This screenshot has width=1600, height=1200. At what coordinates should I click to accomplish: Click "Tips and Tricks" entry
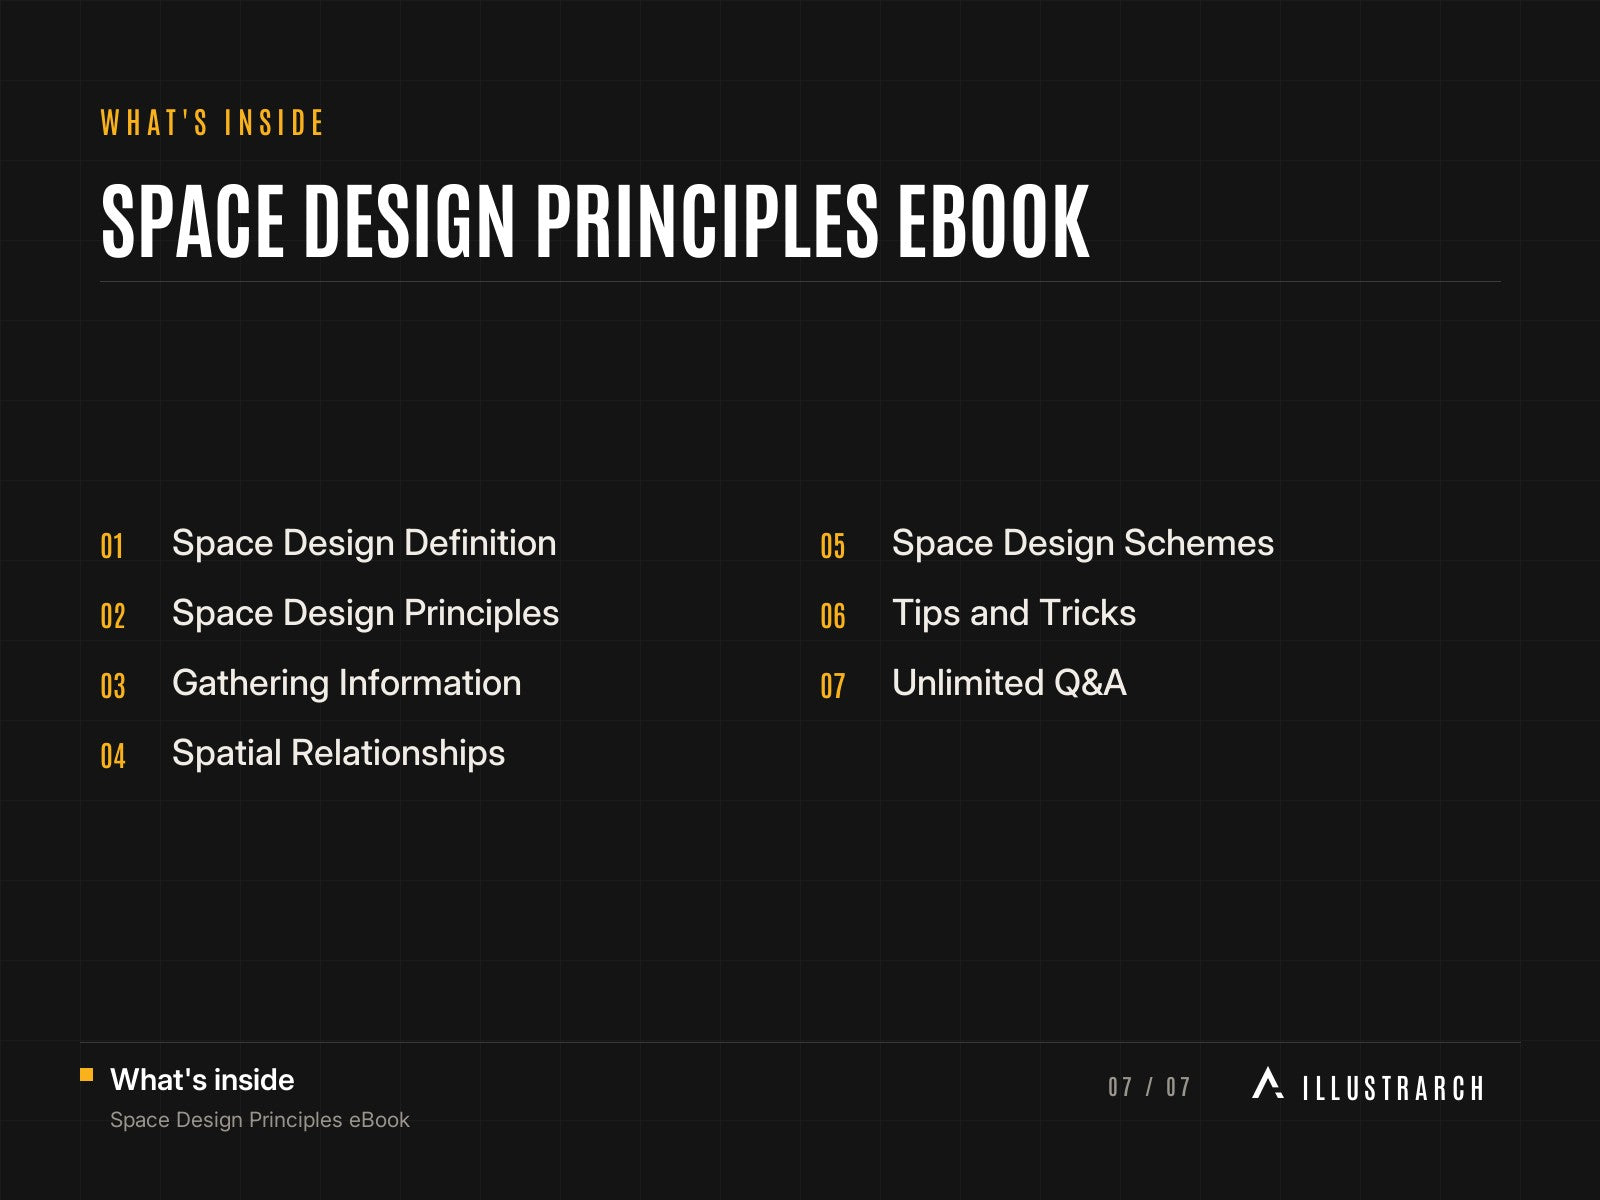click(x=1014, y=613)
